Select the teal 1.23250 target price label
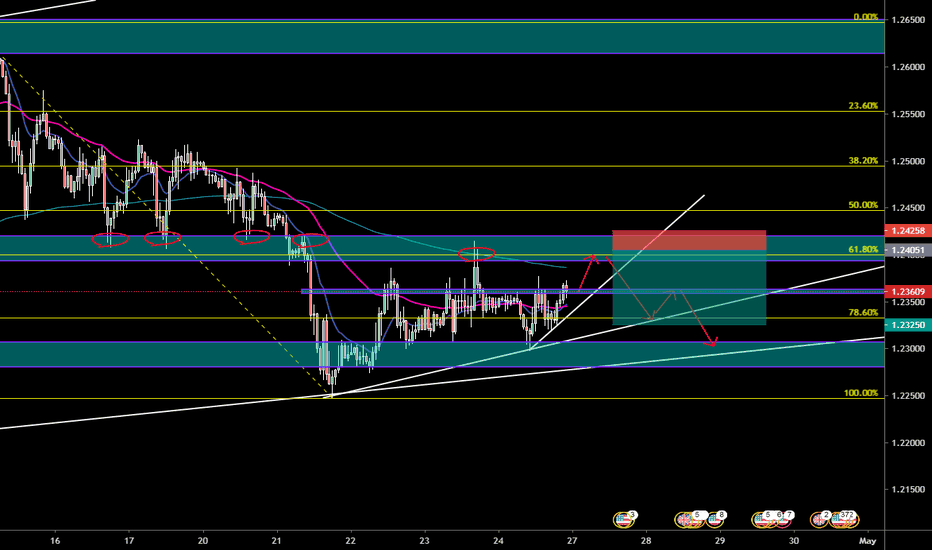Image resolution: width=932 pixels, height=550 pixels. 908,325
